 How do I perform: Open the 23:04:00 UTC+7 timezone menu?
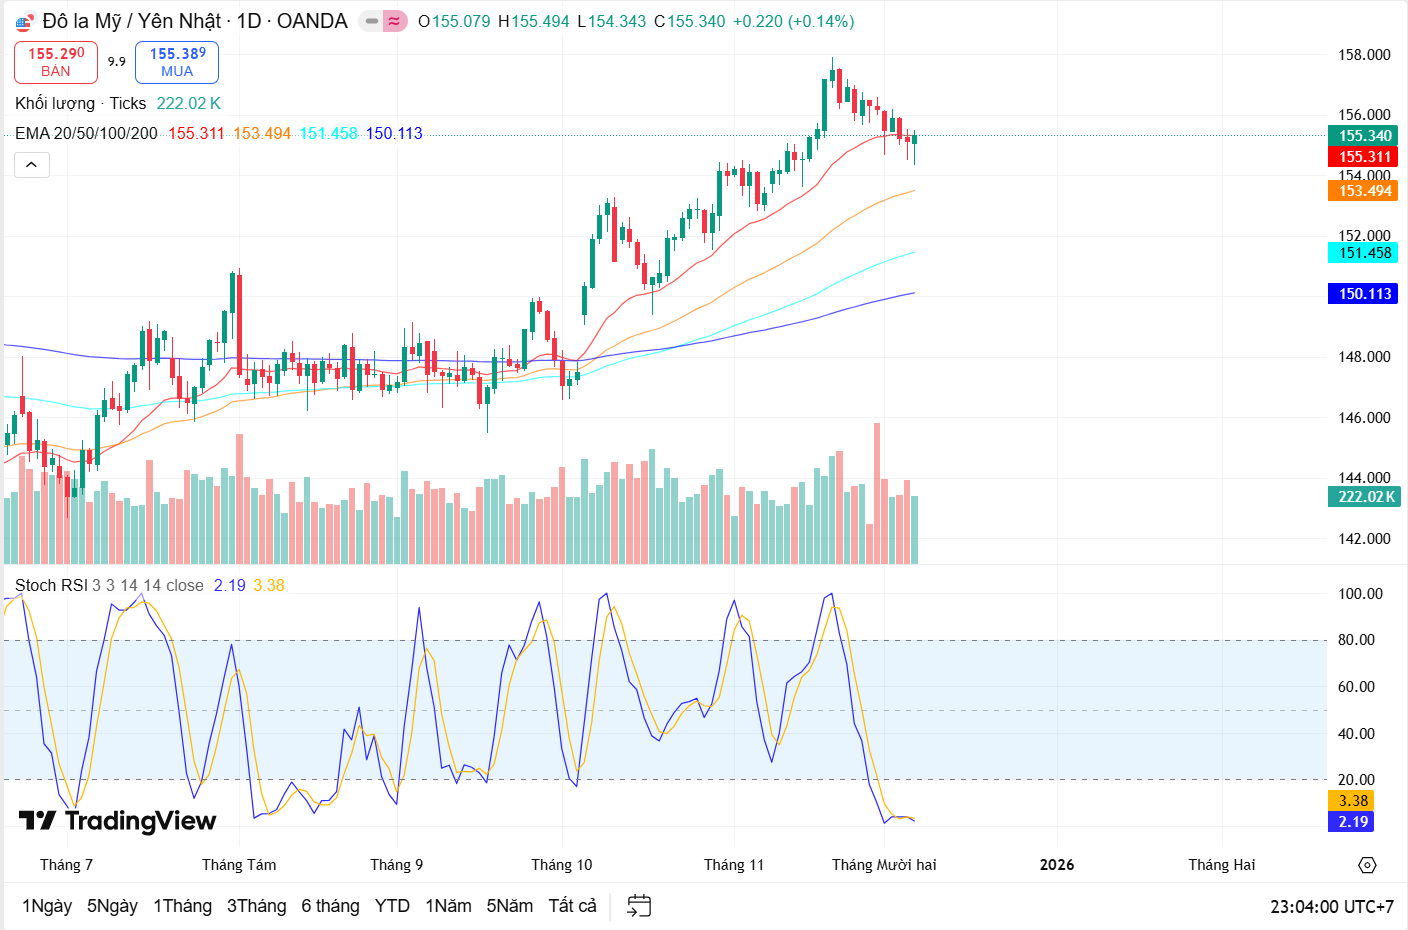point(1331,907)
